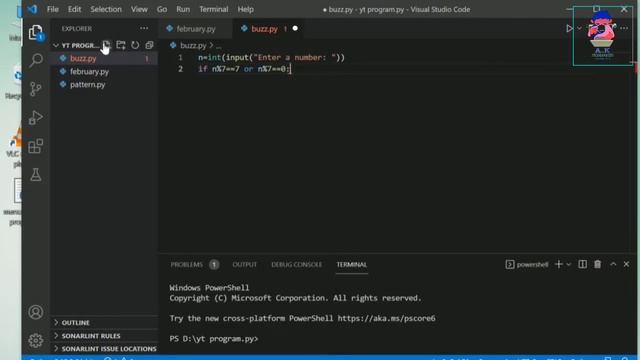Switch to the february.py editor tab
Viewport: 640px width, 360px height.
pos(196,29)
